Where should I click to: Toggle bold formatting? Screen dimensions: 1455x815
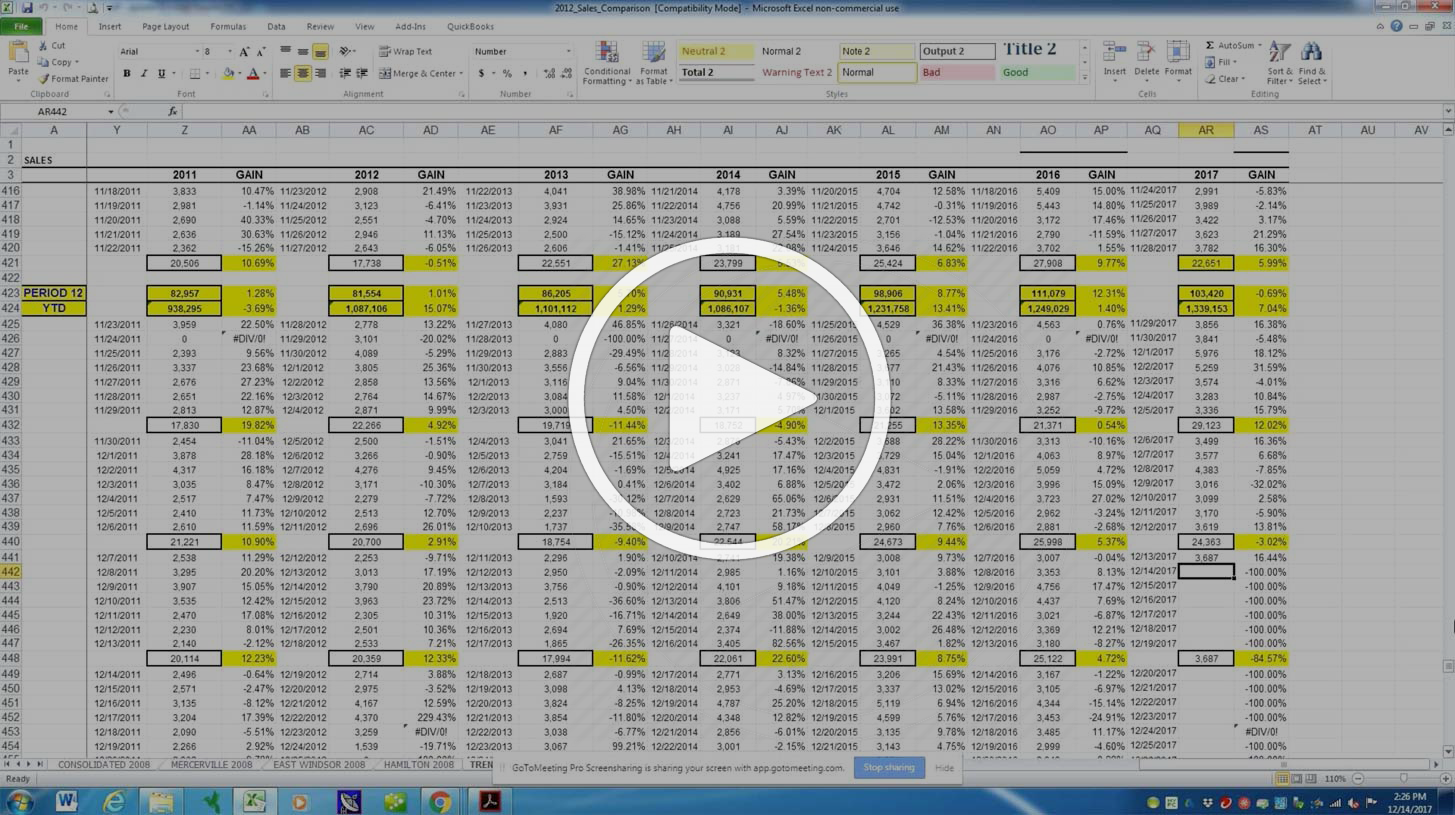tap(127, 74)
